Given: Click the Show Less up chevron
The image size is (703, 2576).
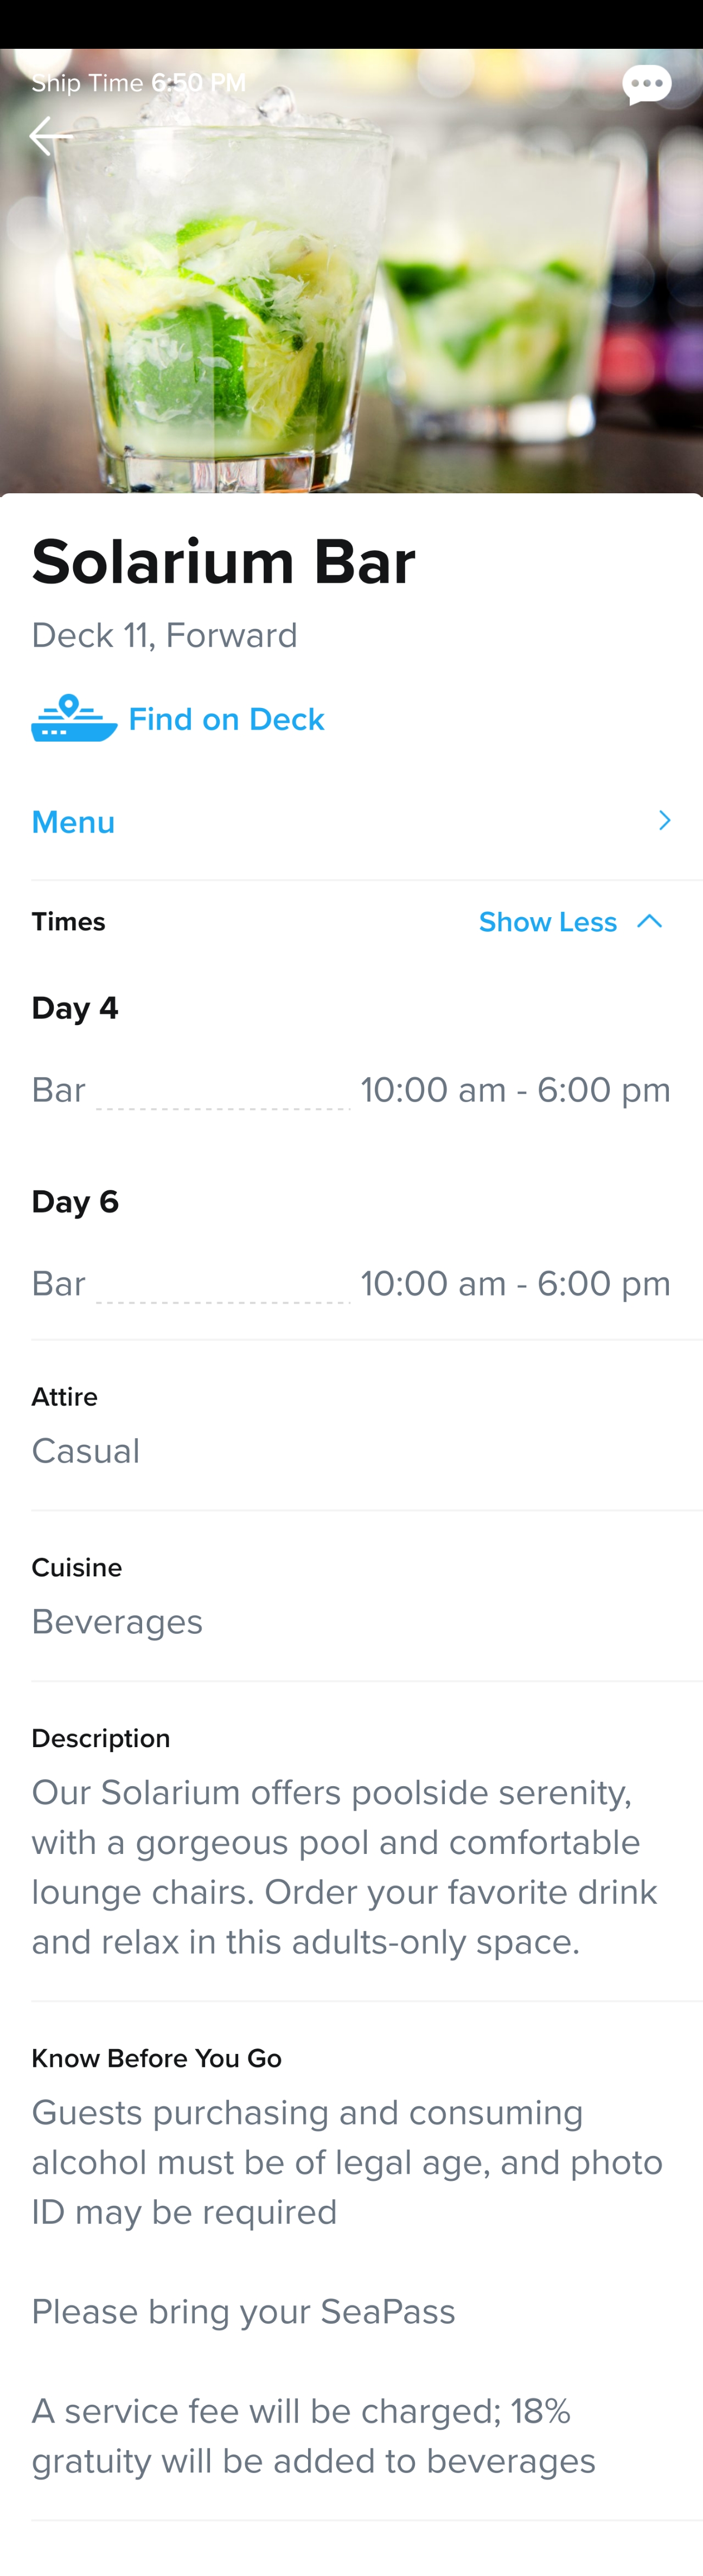Looking at the screenshot, I should click(650, 921).
